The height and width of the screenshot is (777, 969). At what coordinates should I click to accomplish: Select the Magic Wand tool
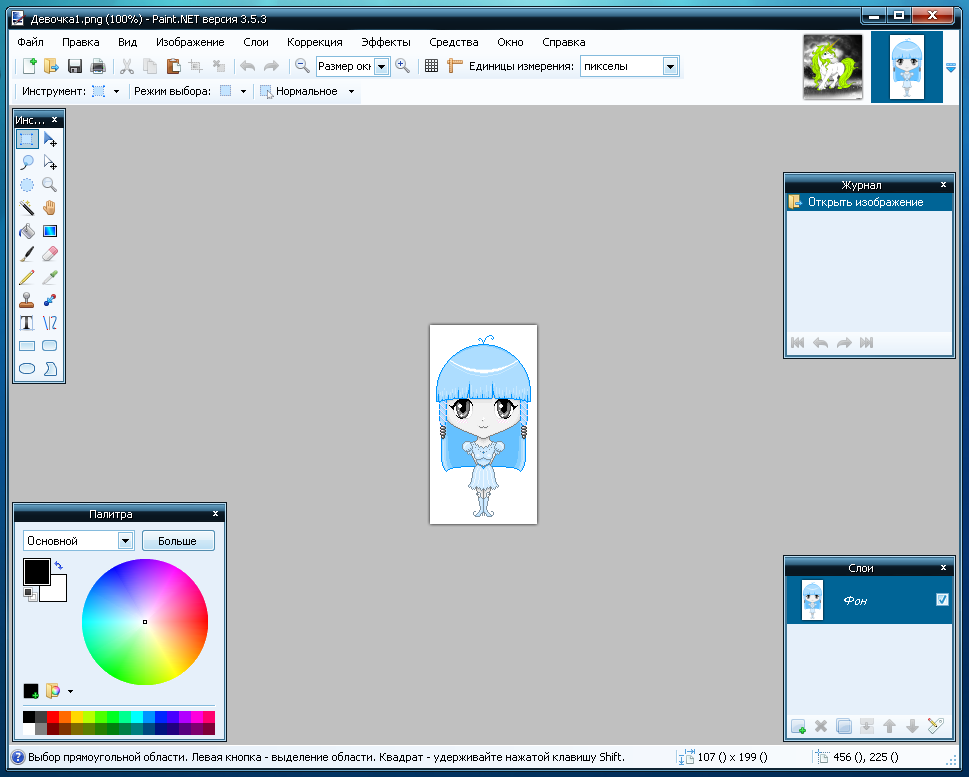coord(27,208)
